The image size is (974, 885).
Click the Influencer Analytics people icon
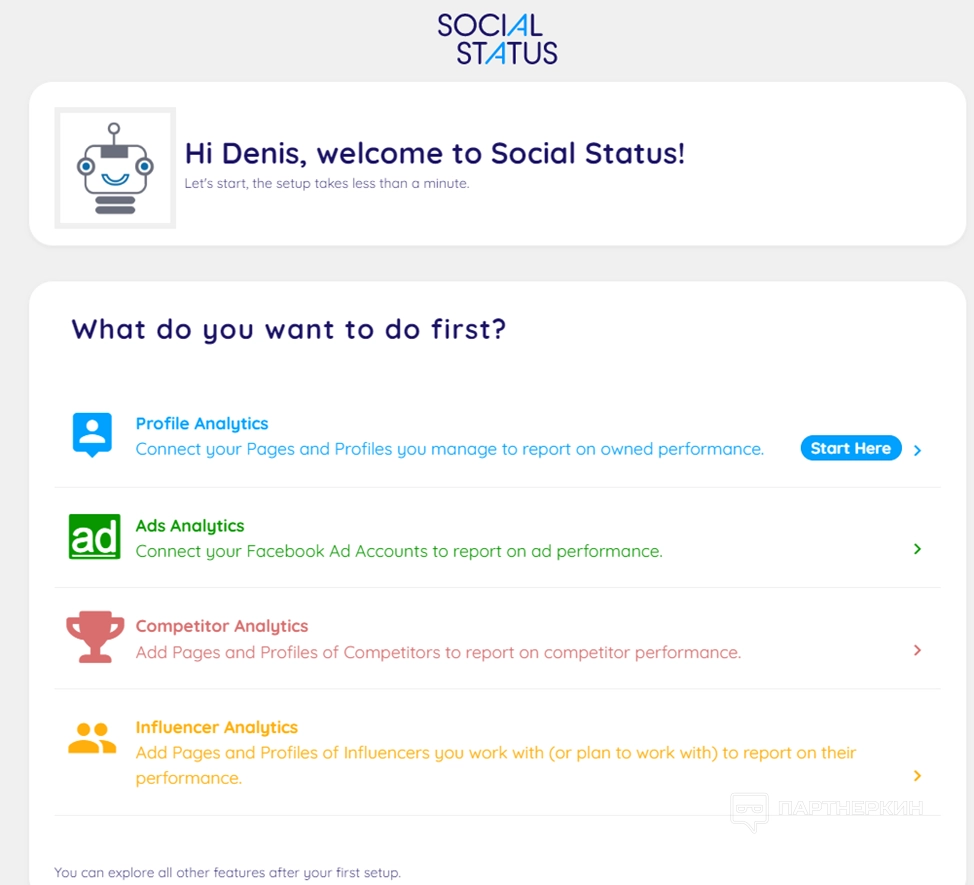tap(92, 739)
